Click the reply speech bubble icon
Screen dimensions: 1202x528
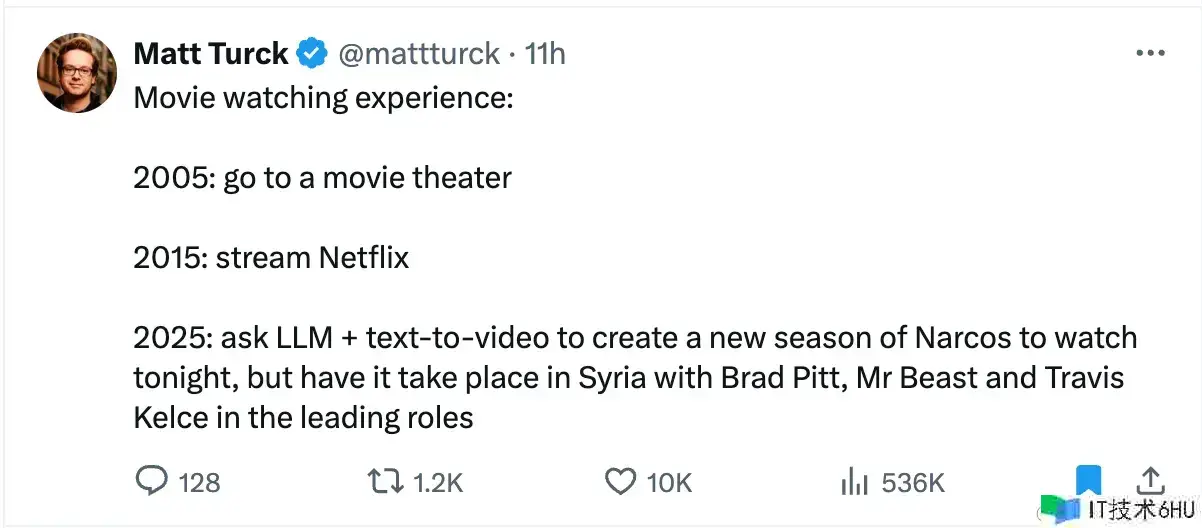click(150, 482)
